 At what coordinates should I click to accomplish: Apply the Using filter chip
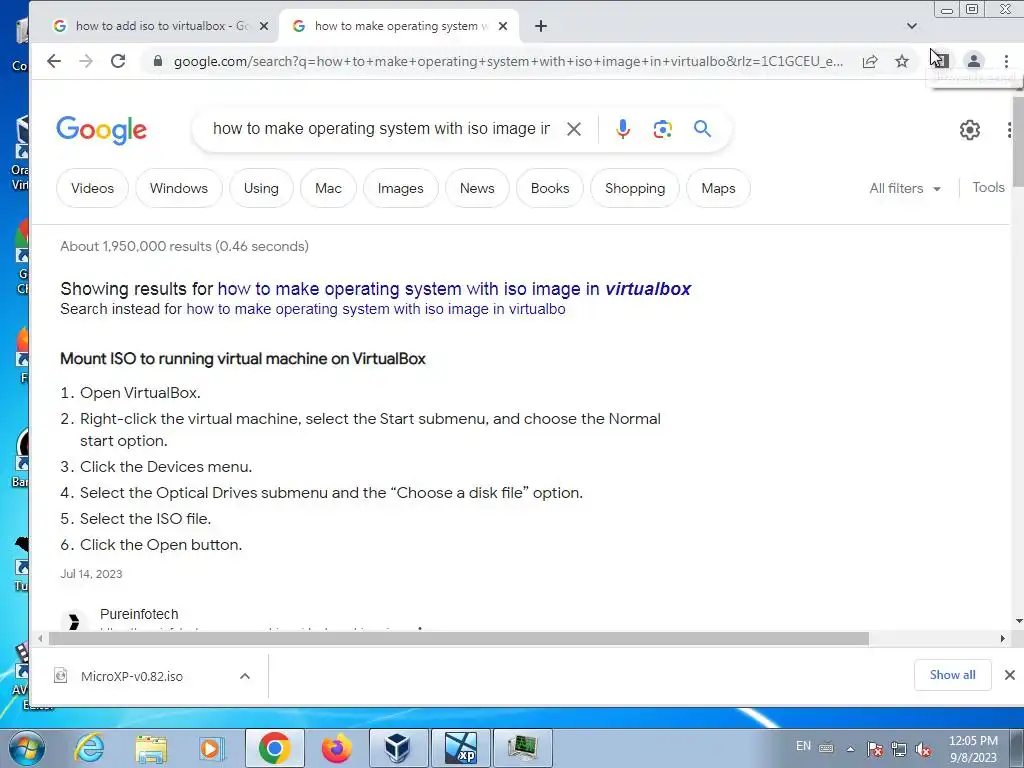[261, 188]
